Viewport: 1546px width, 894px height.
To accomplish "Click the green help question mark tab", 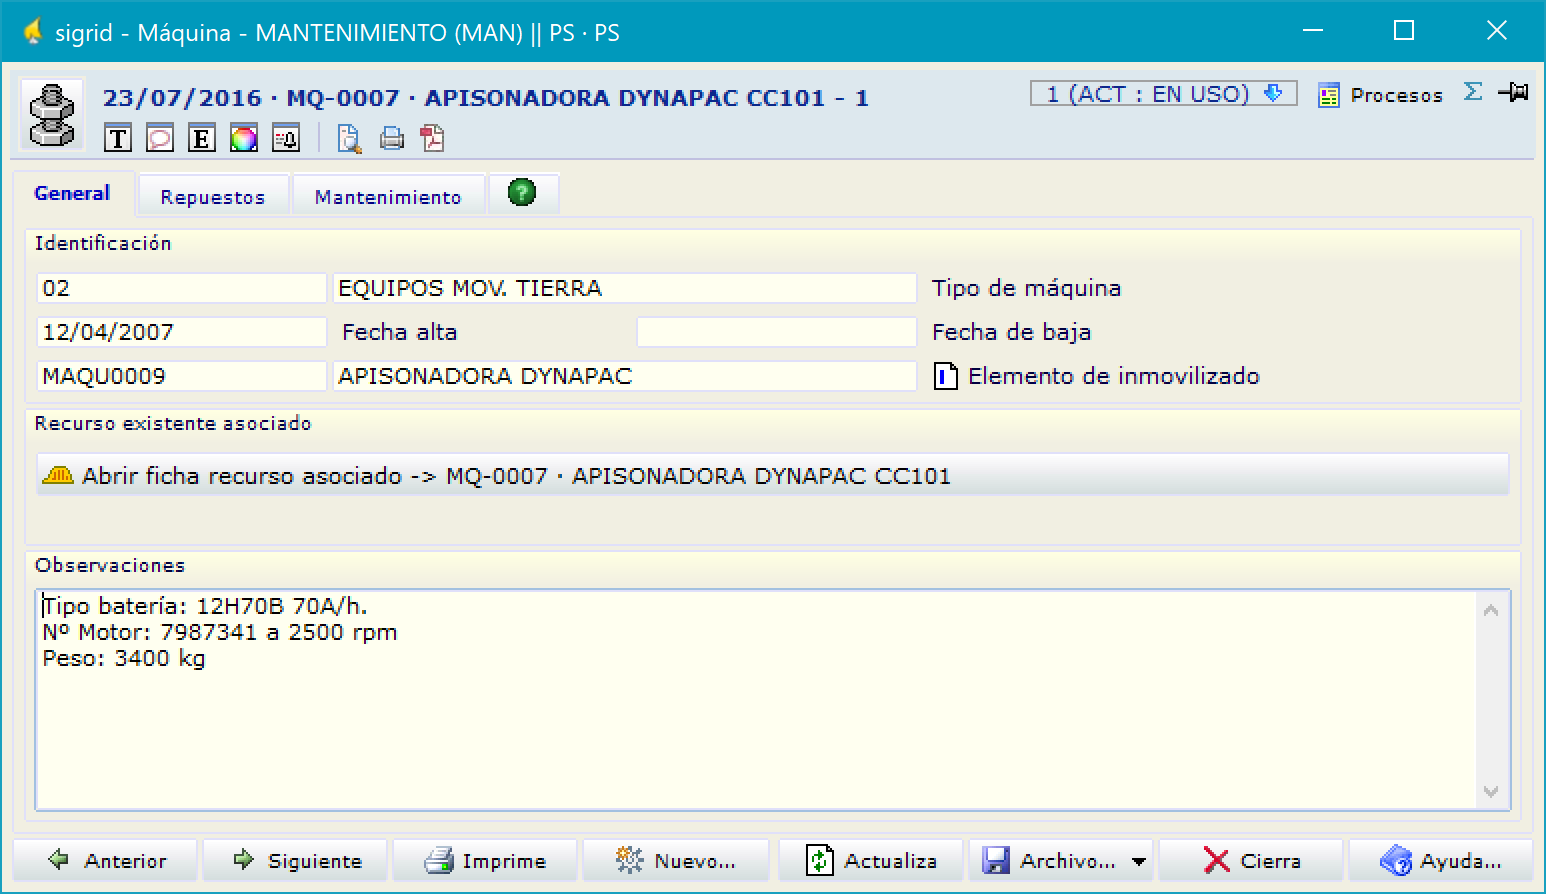I will click(x=522, y=192).
